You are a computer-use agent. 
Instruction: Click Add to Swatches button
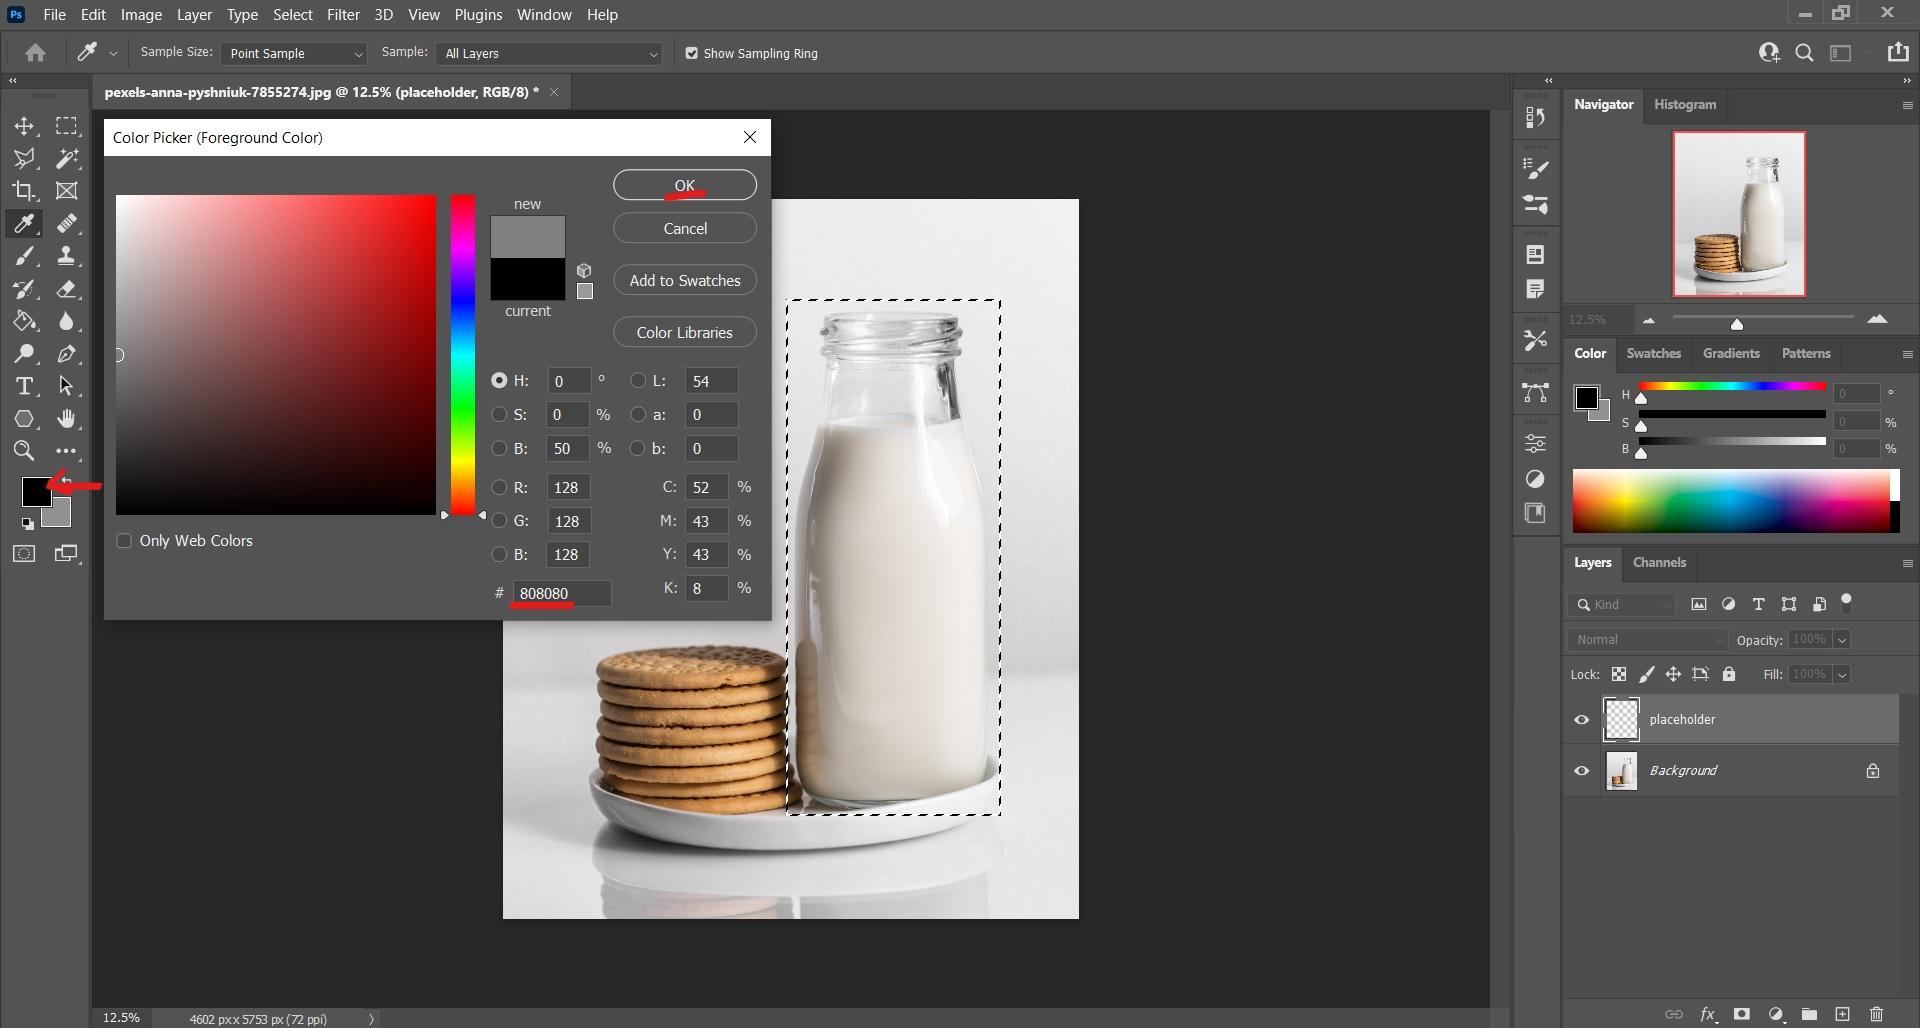coord(685,280)
